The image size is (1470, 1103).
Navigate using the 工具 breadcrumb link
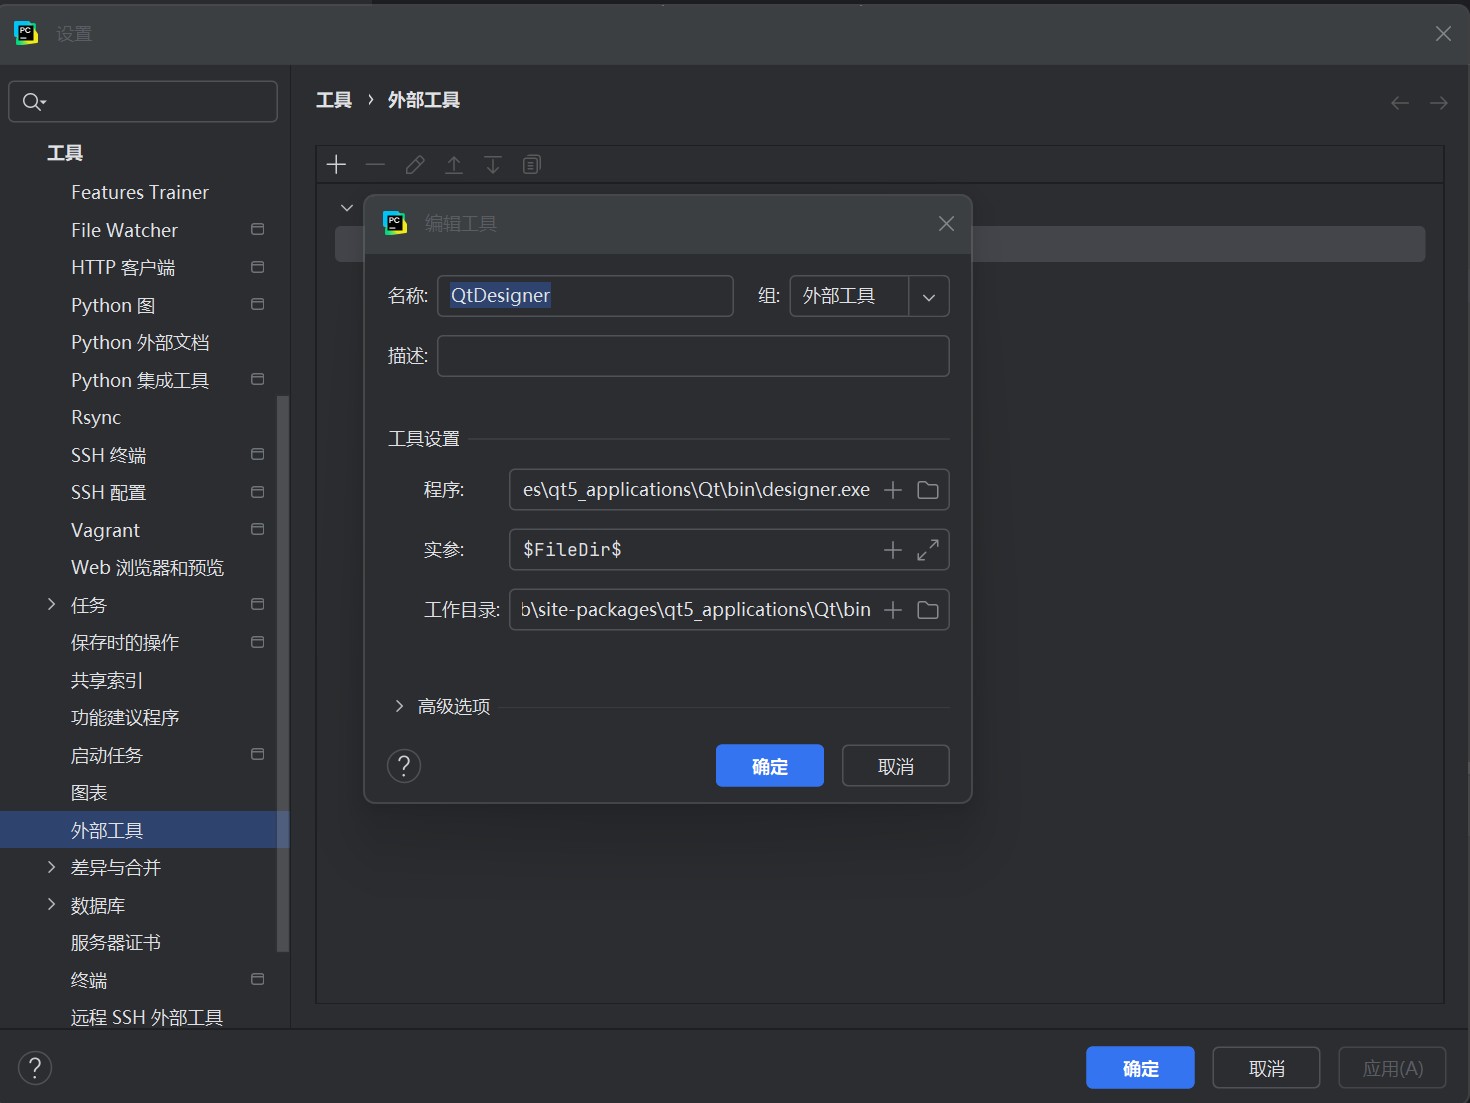tap(334, 100)
